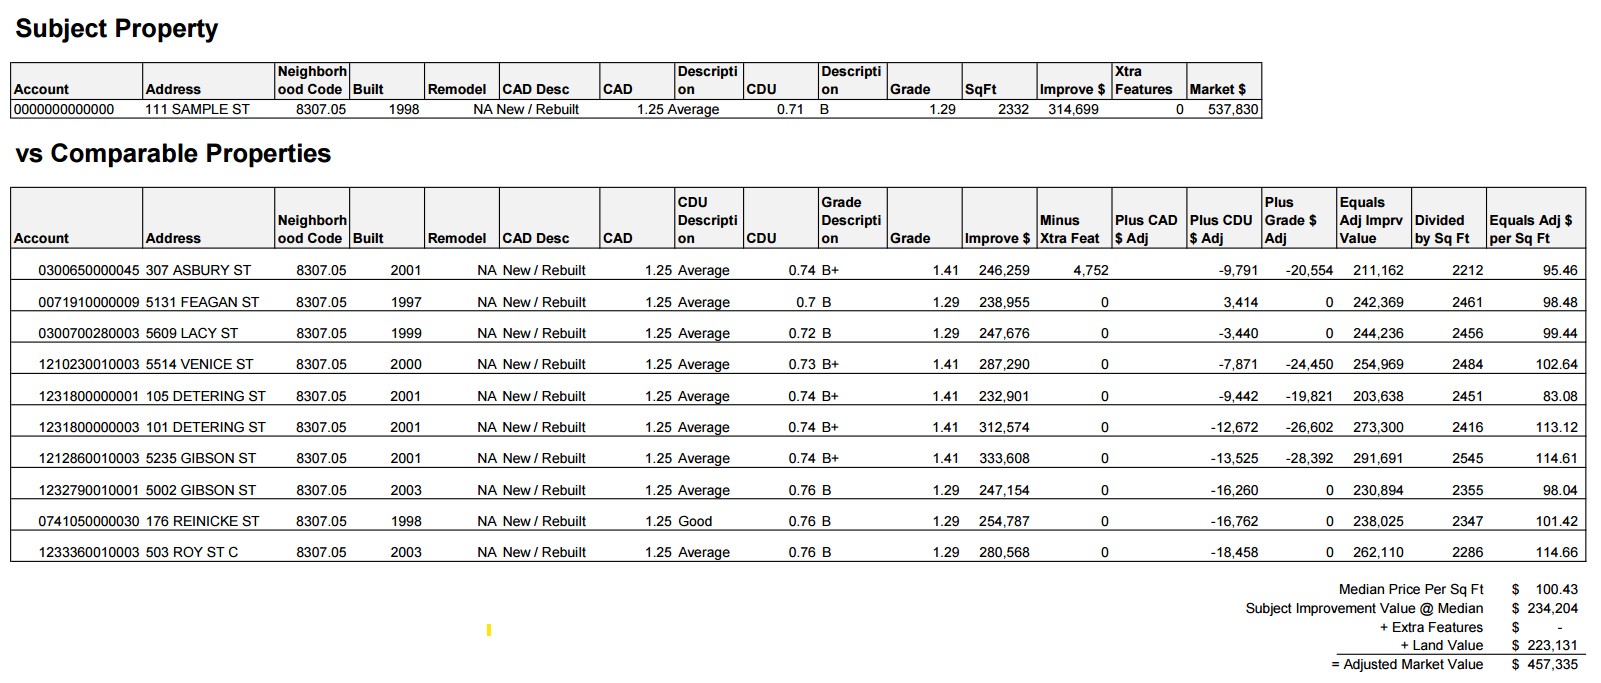Image resolution: width=1601 pixels, height=683 pixels.
Task: Click the 111 SAMPLE ST address
Action: pos(197,109)
